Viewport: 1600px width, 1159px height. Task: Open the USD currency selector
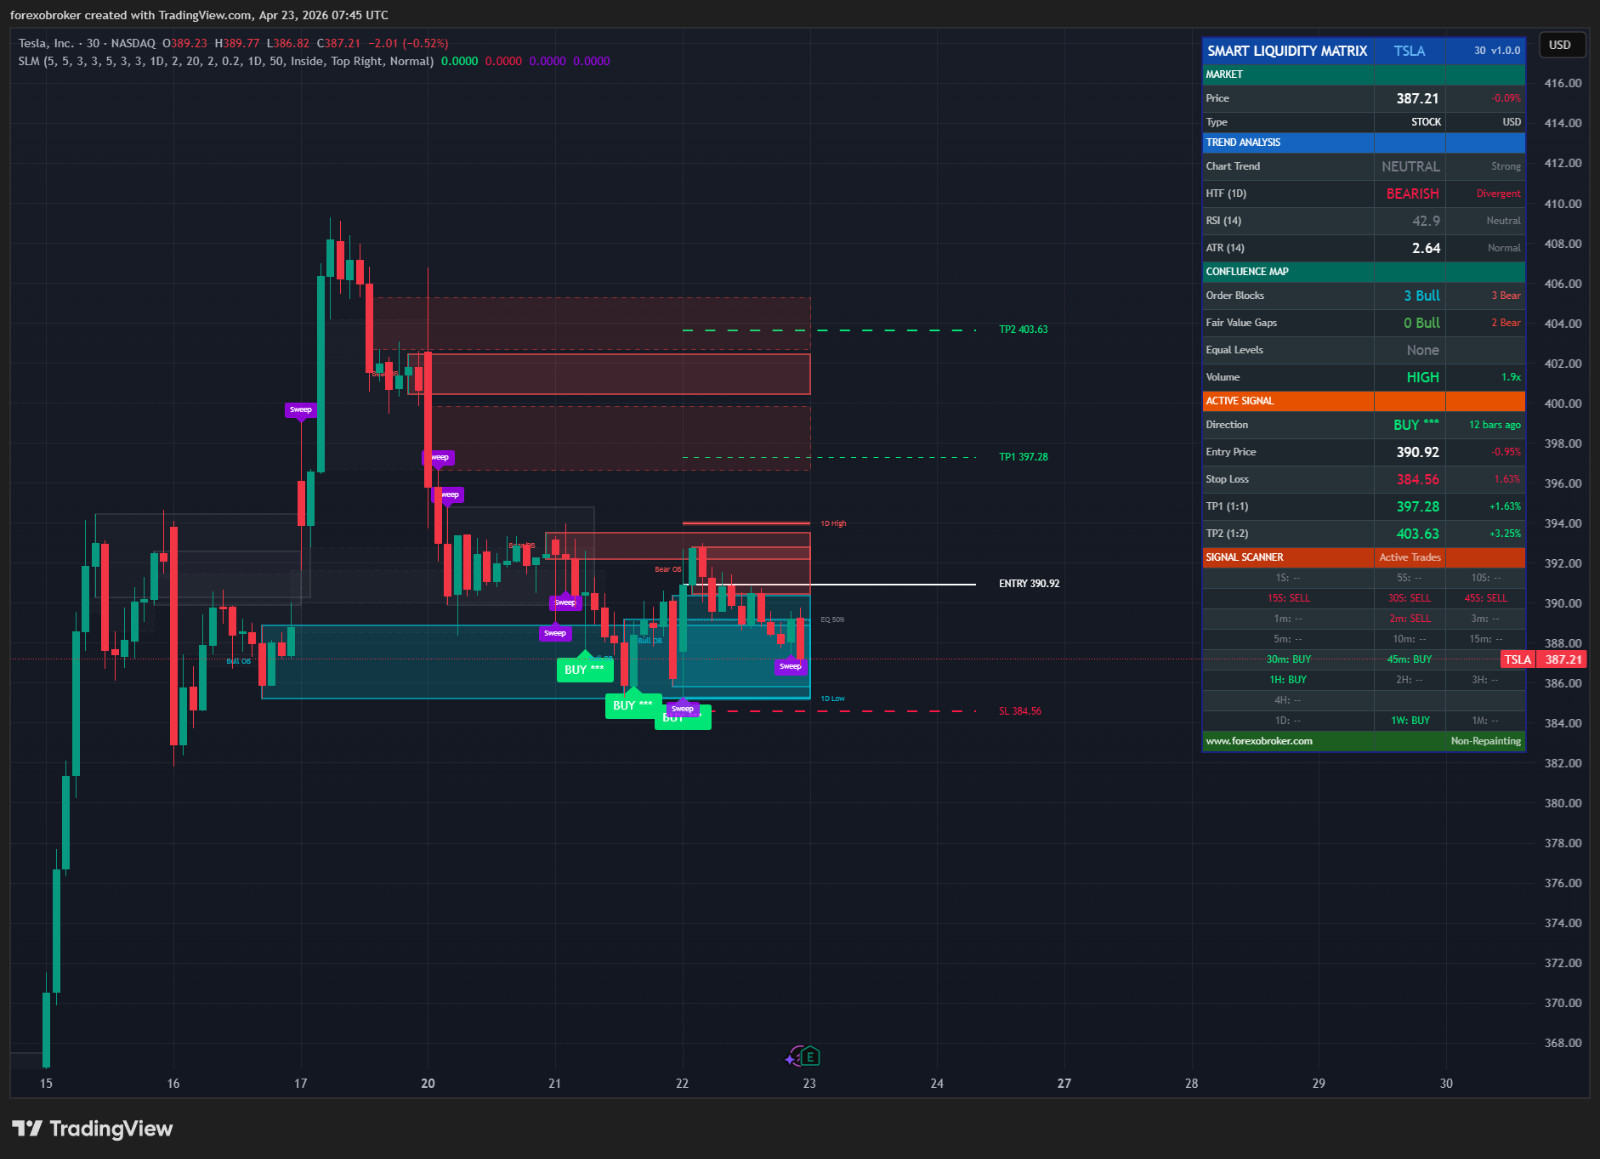point(1560,45)
